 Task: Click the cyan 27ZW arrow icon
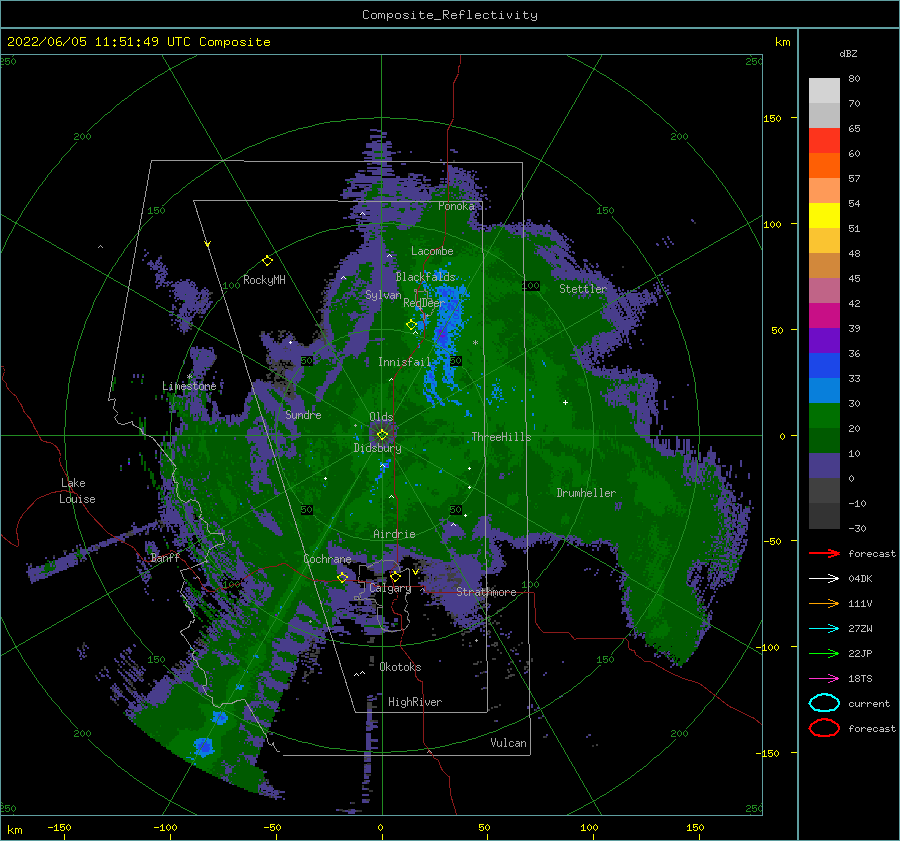[x=824, y=629]
